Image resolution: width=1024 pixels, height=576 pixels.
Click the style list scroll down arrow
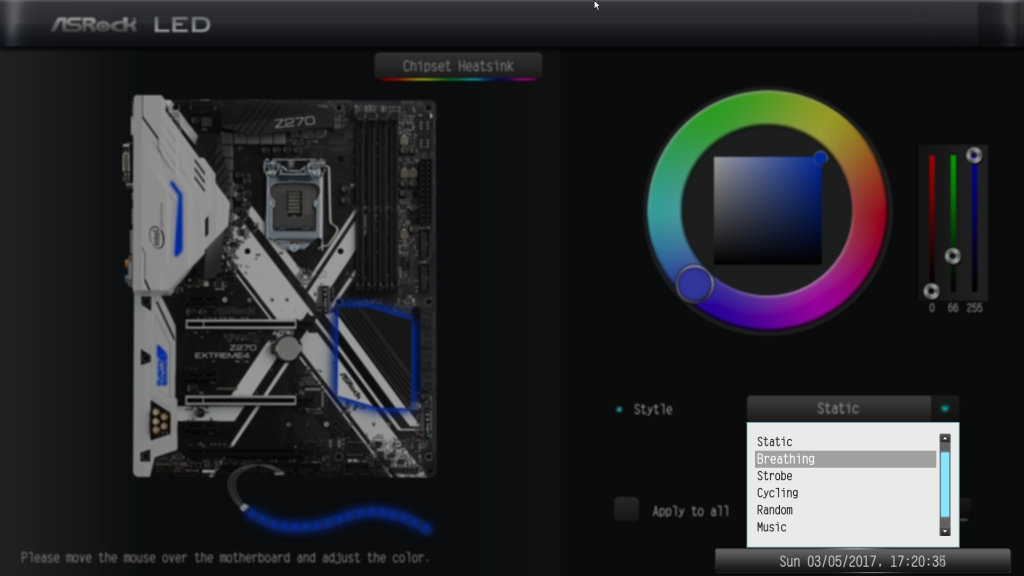pyautogui.click(x=945, y=531)
